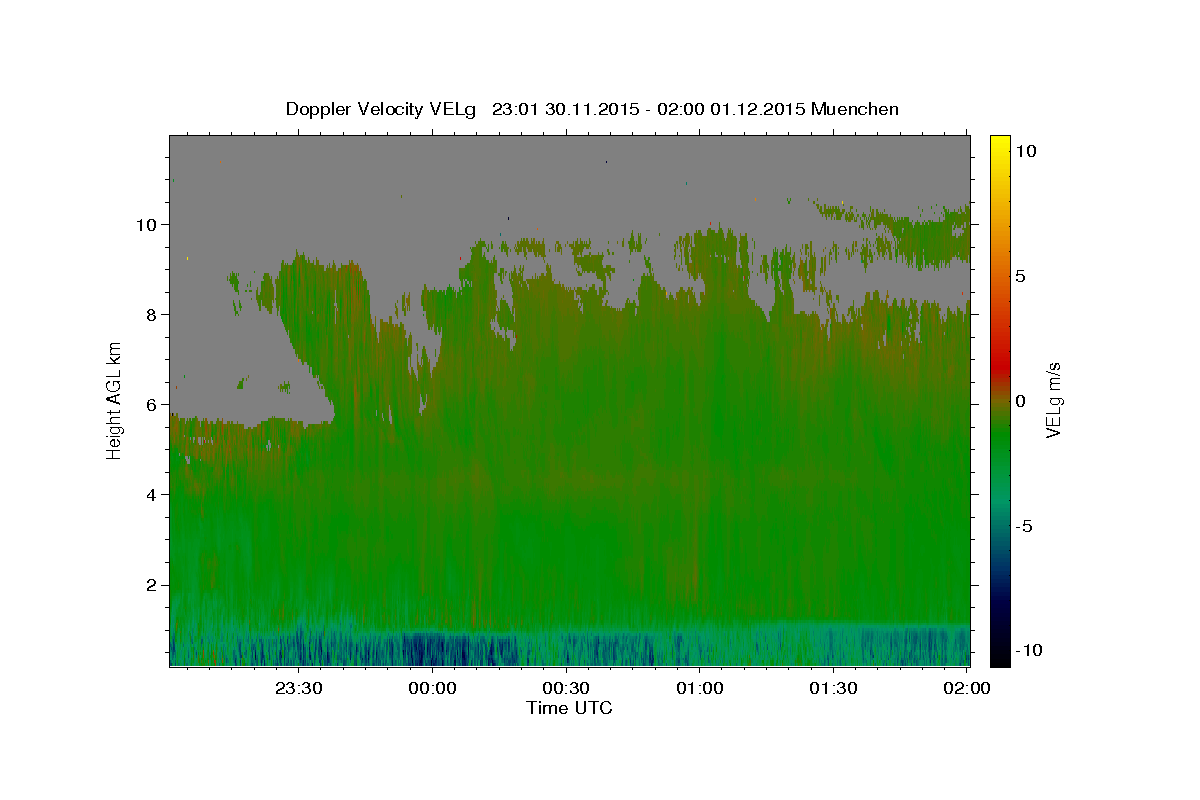
Task: Click the 00:30 time tick label
Action: (x=567, y=688)
